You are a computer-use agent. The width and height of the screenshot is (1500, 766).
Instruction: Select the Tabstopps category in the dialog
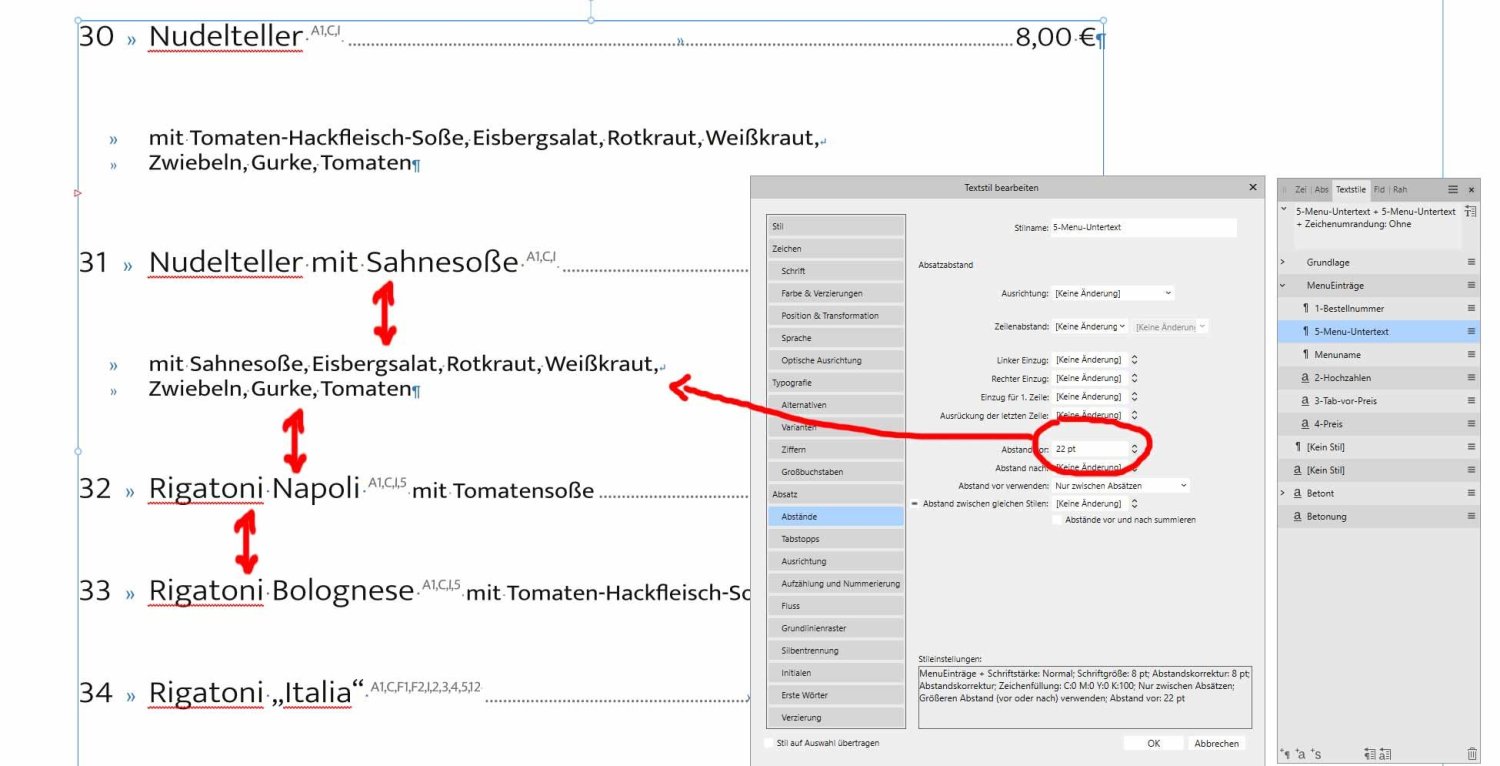[x=836, y=539]
